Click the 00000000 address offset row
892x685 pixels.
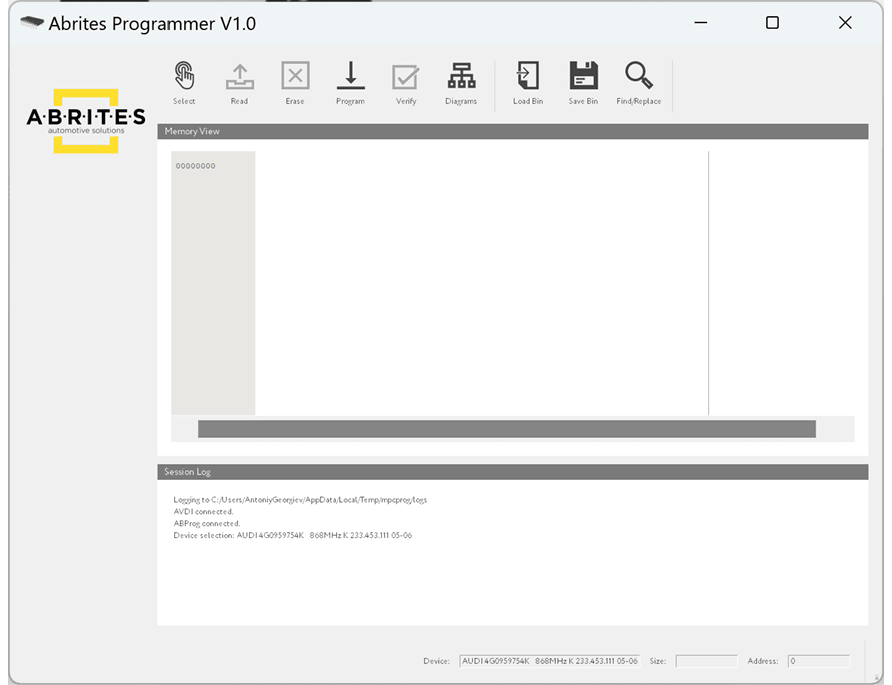(196, 166)
